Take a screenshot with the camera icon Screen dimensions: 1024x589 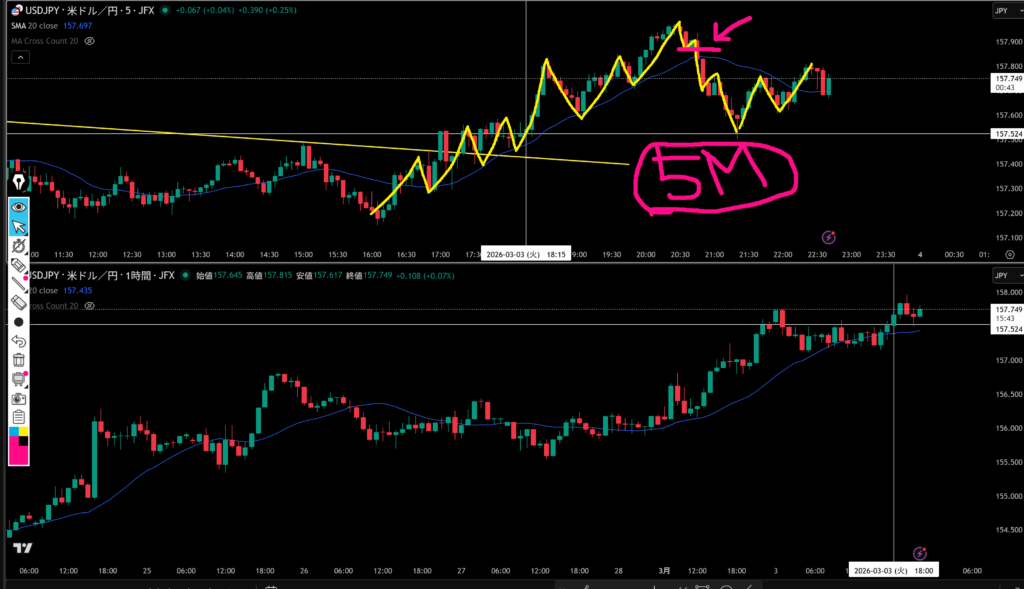click(x=18, y=398)
